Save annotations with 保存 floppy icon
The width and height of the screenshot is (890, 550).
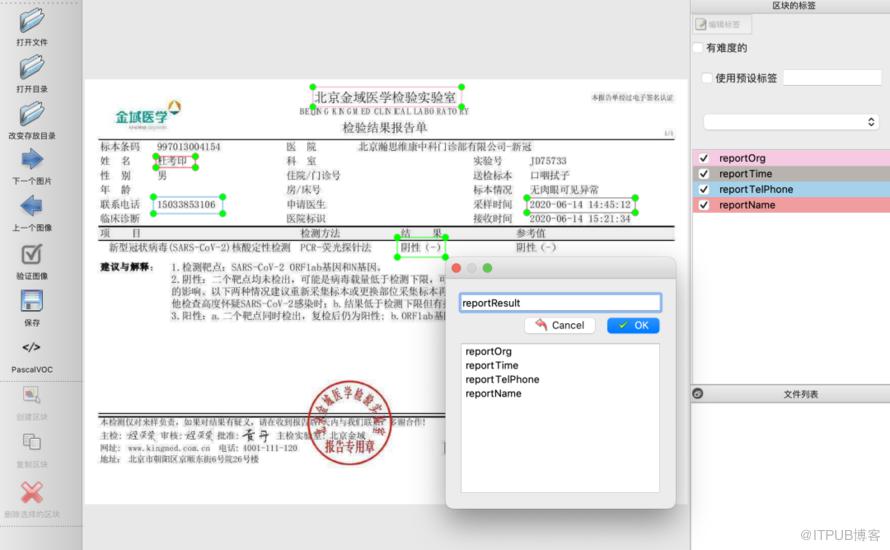click(x=32, y=301)
